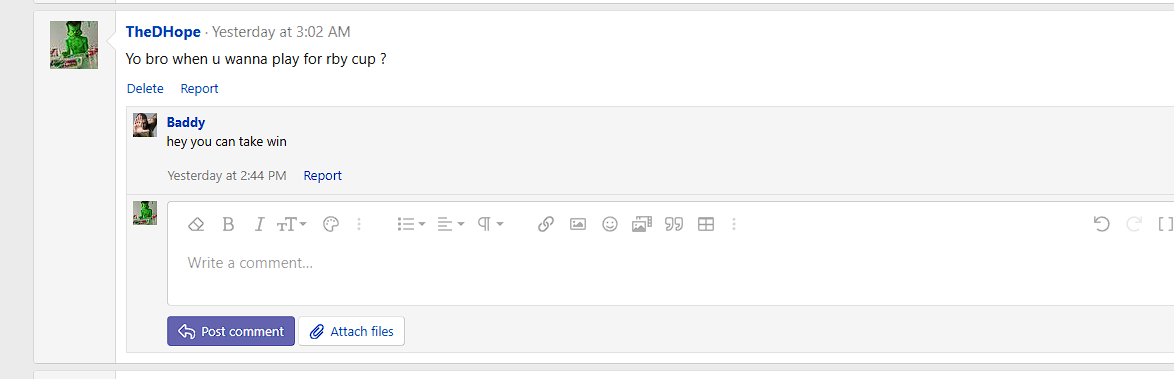The image size is (1174, 379).
Task: Toggle BB code mode brackets icon
Action: [x=1166, y=224]
